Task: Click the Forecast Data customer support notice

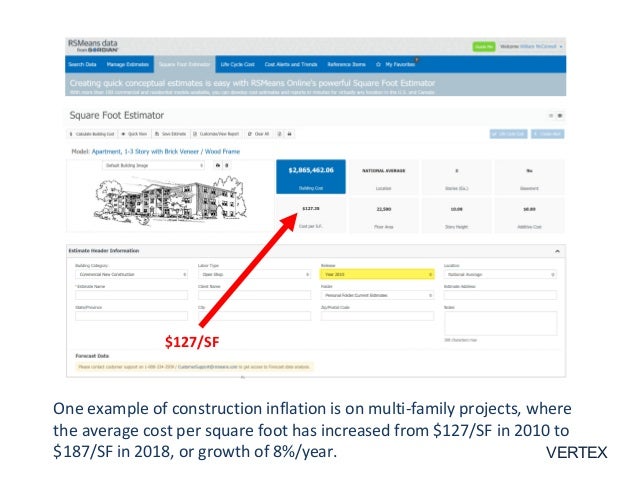Action: coord(194,367)
